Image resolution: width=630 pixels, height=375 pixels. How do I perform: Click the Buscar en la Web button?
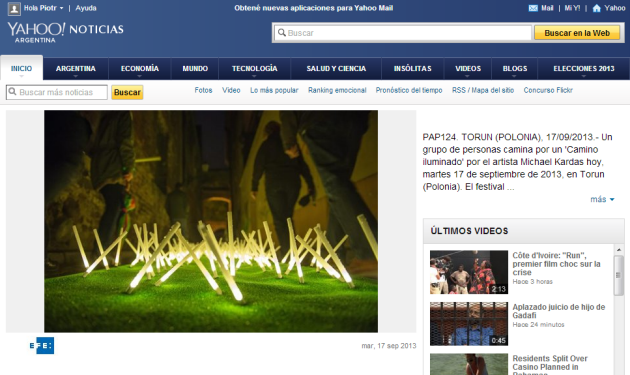click(x=577, y=33)
